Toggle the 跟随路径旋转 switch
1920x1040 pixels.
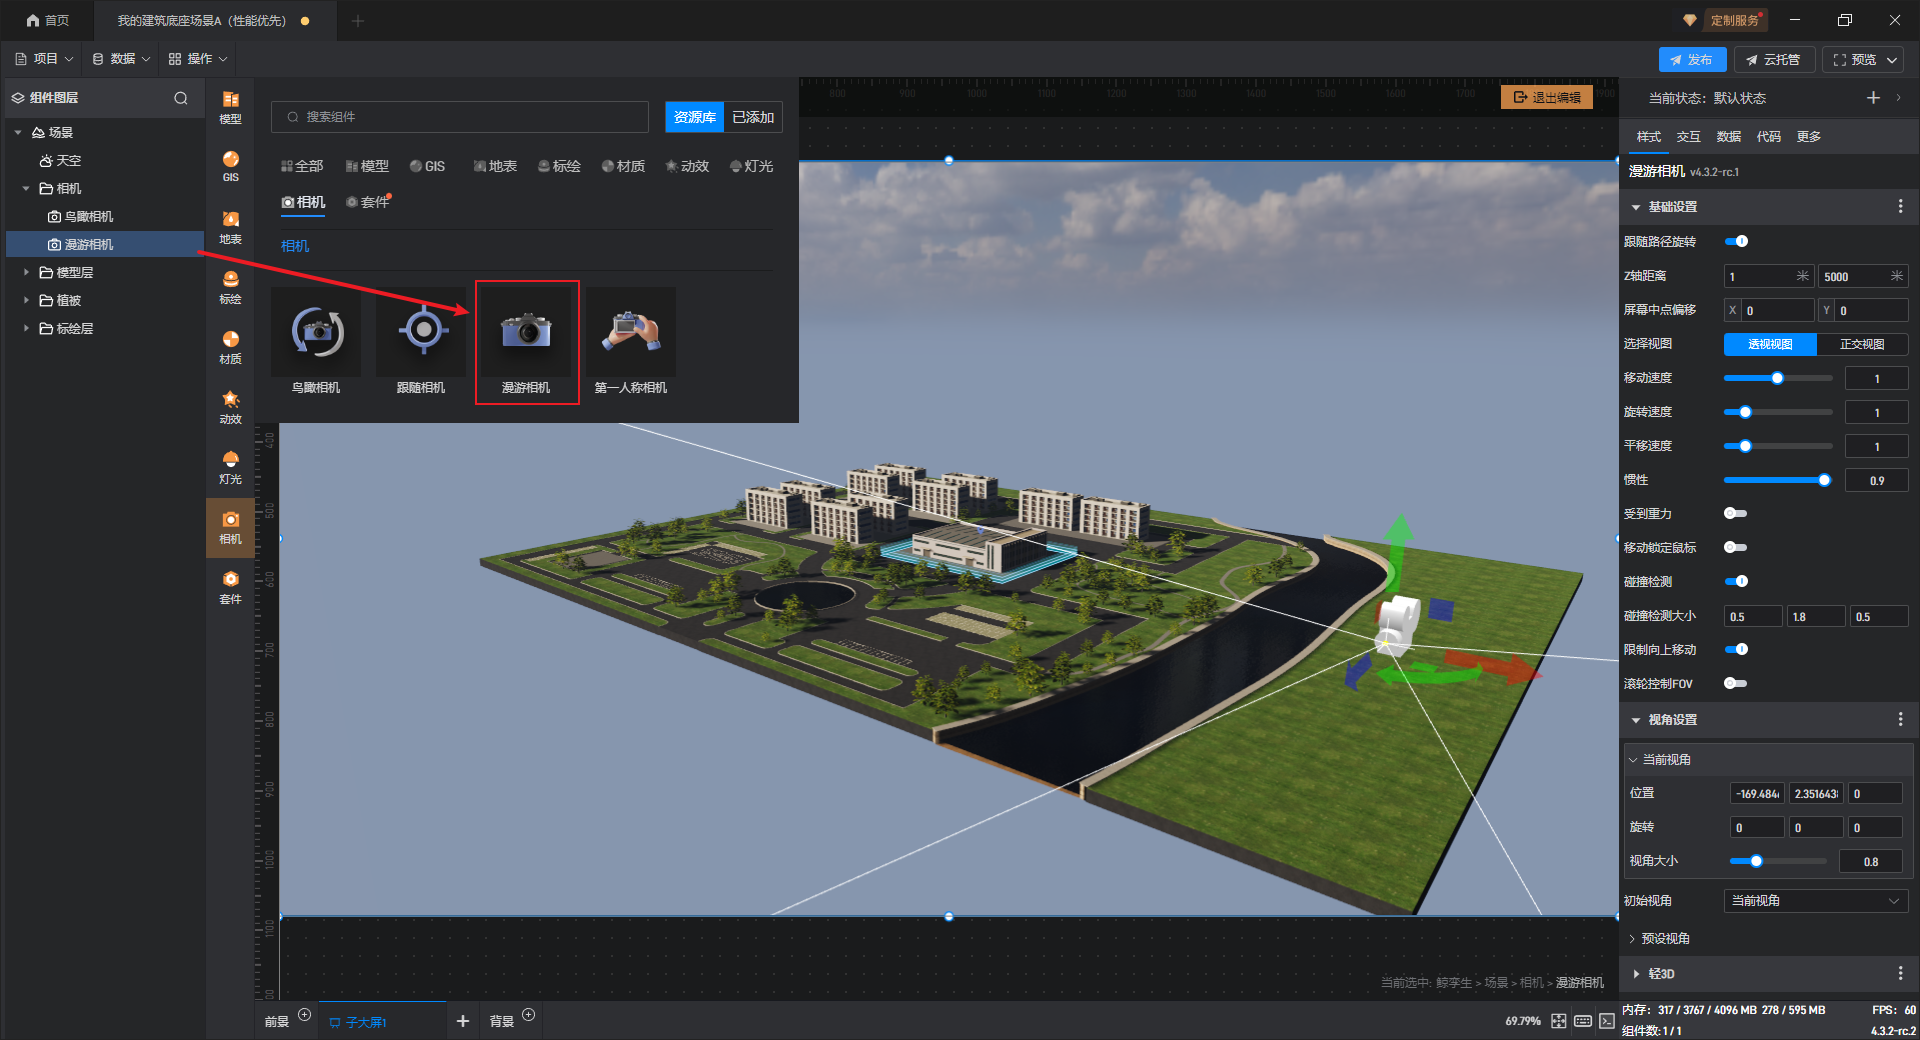(1736, 241)
